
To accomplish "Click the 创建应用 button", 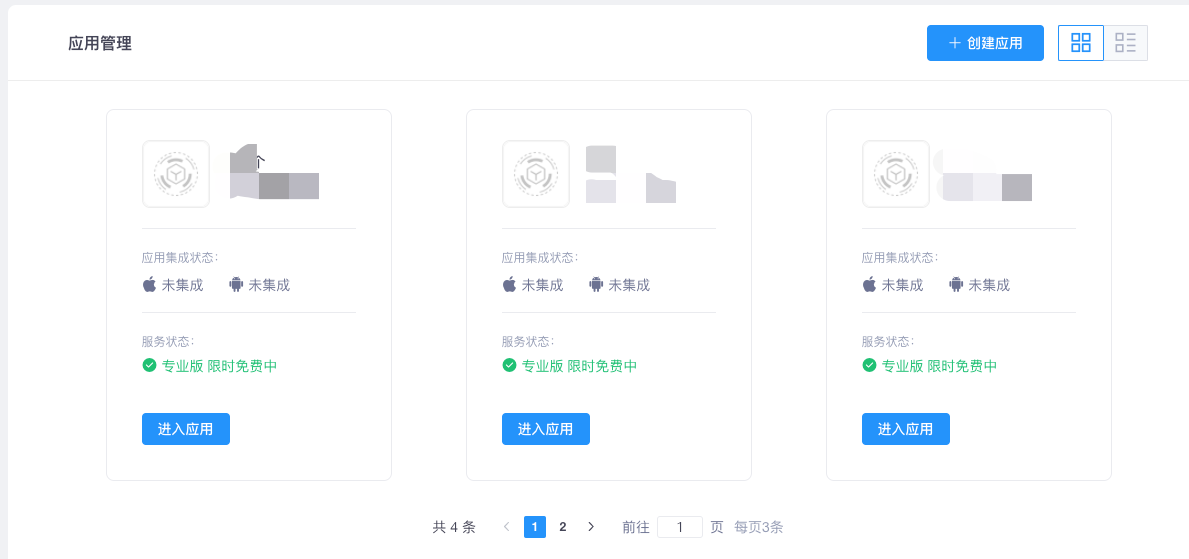I will click(985, 43).
